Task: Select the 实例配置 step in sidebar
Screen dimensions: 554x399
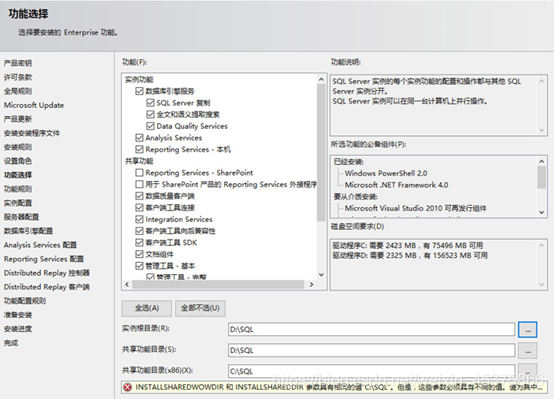Action: [18, 203]
